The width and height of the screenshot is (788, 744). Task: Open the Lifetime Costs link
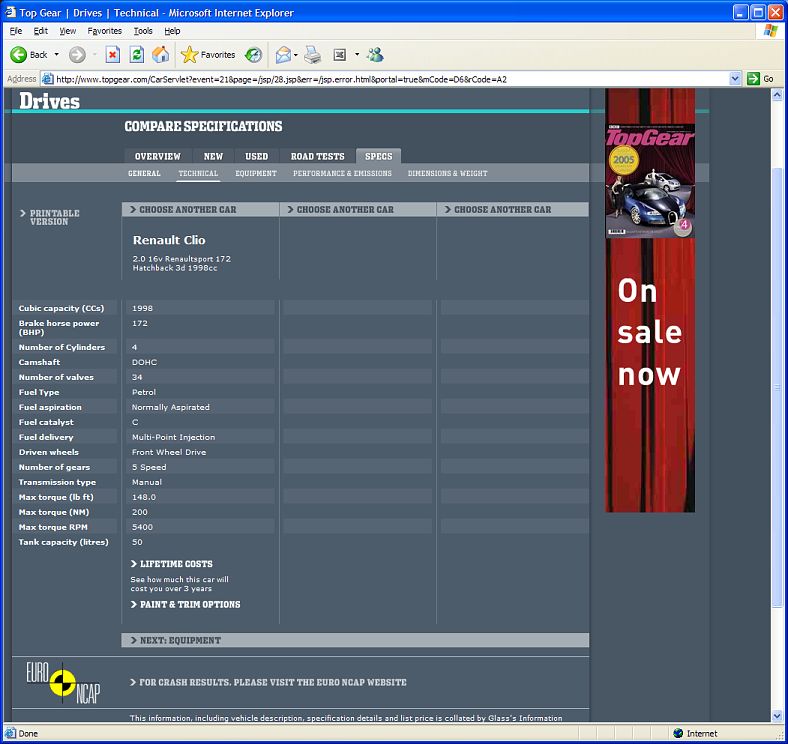171,564
